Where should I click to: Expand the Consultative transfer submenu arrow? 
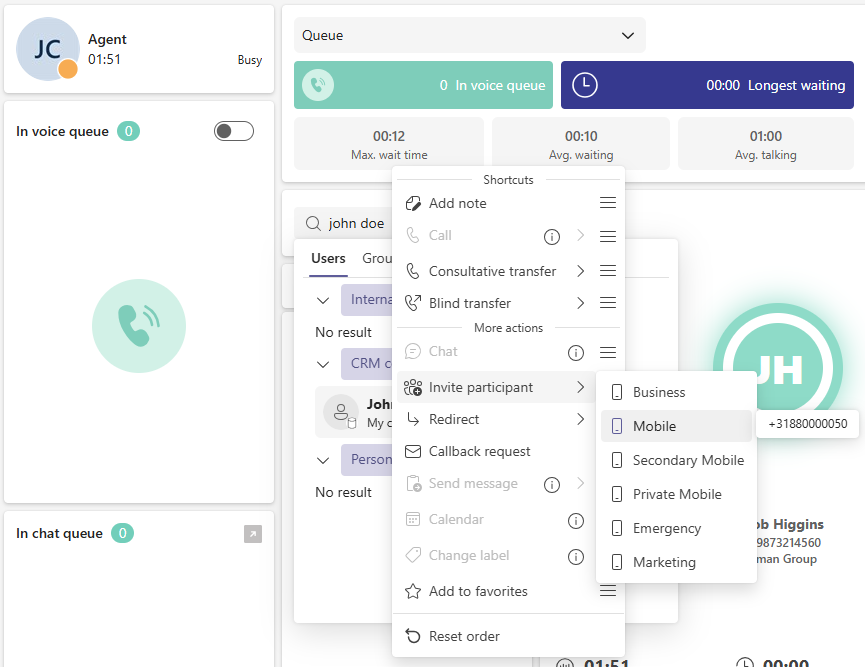coord(580,271)
